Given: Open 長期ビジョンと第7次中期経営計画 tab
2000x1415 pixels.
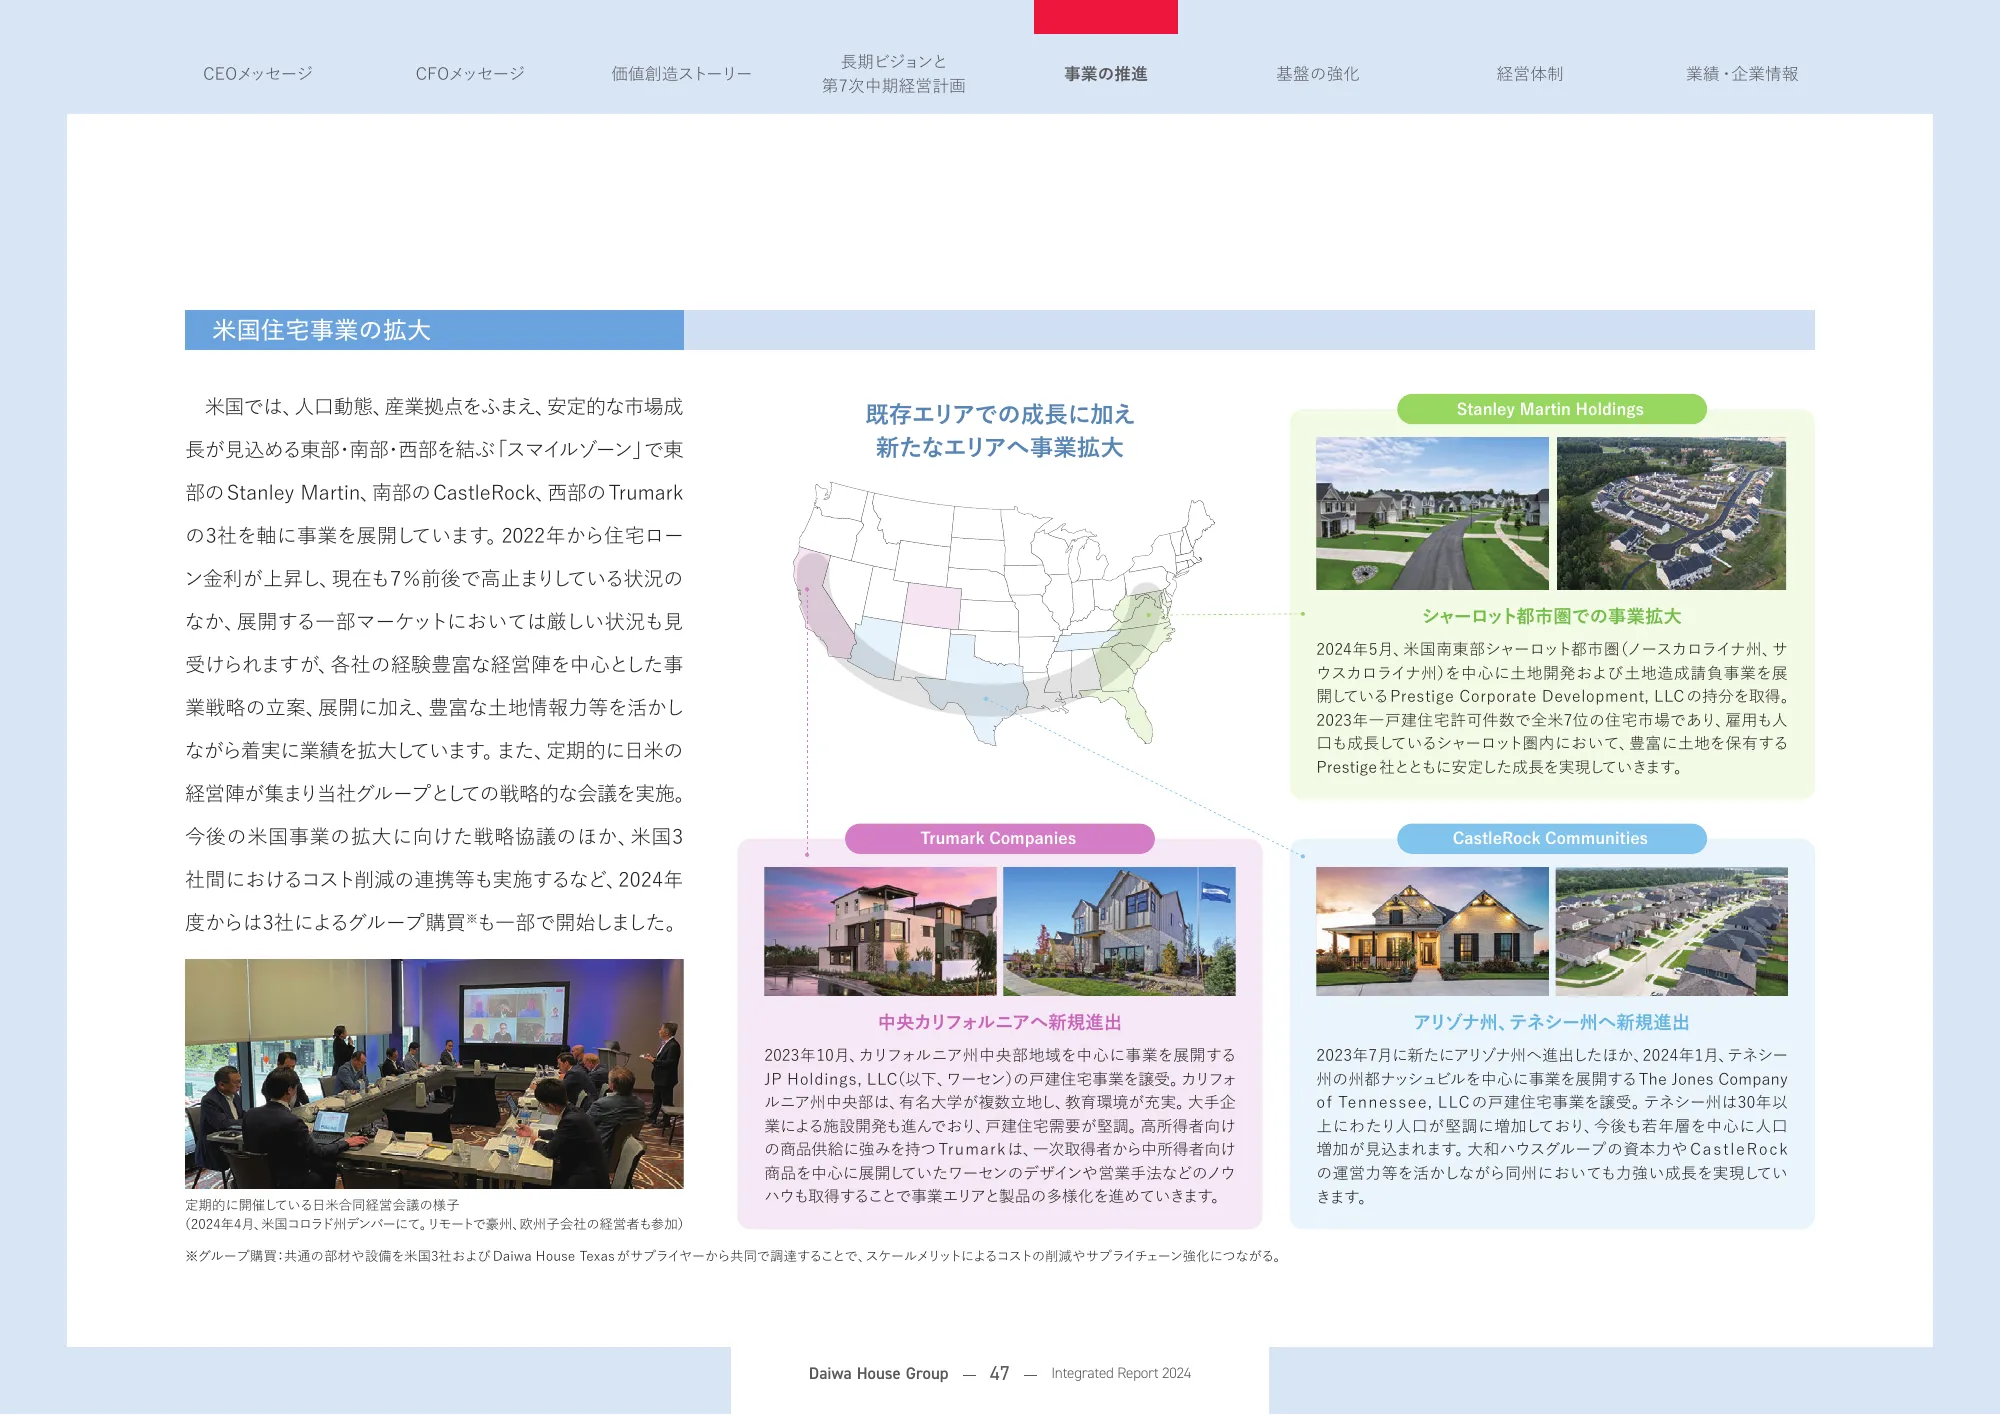Looking at the screenshot, I should pos(894,74).
